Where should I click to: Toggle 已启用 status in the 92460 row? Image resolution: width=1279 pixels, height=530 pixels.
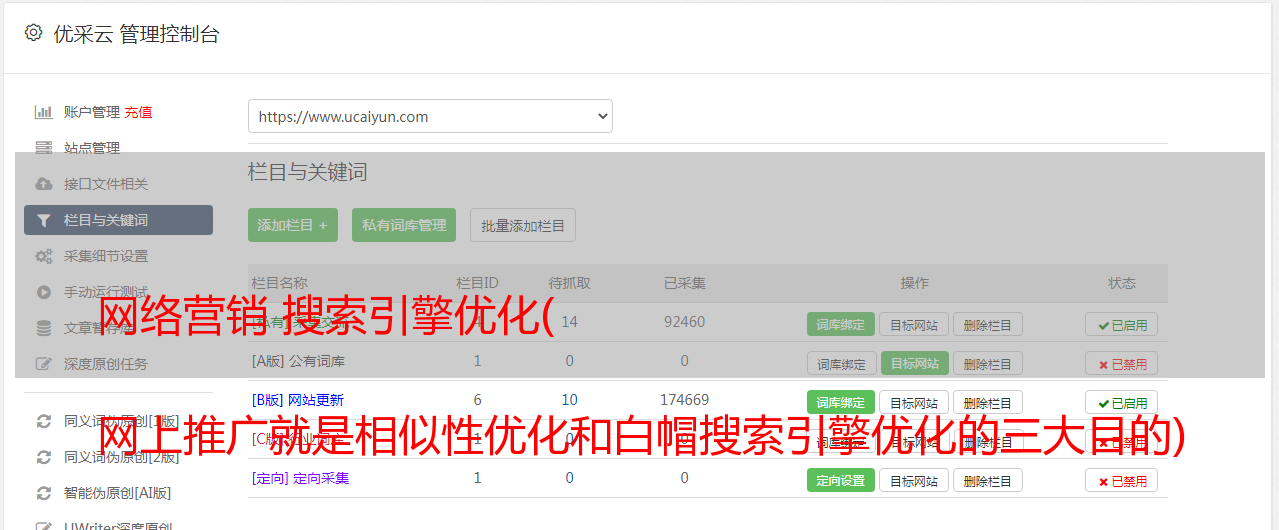(x=1122, y=324)
